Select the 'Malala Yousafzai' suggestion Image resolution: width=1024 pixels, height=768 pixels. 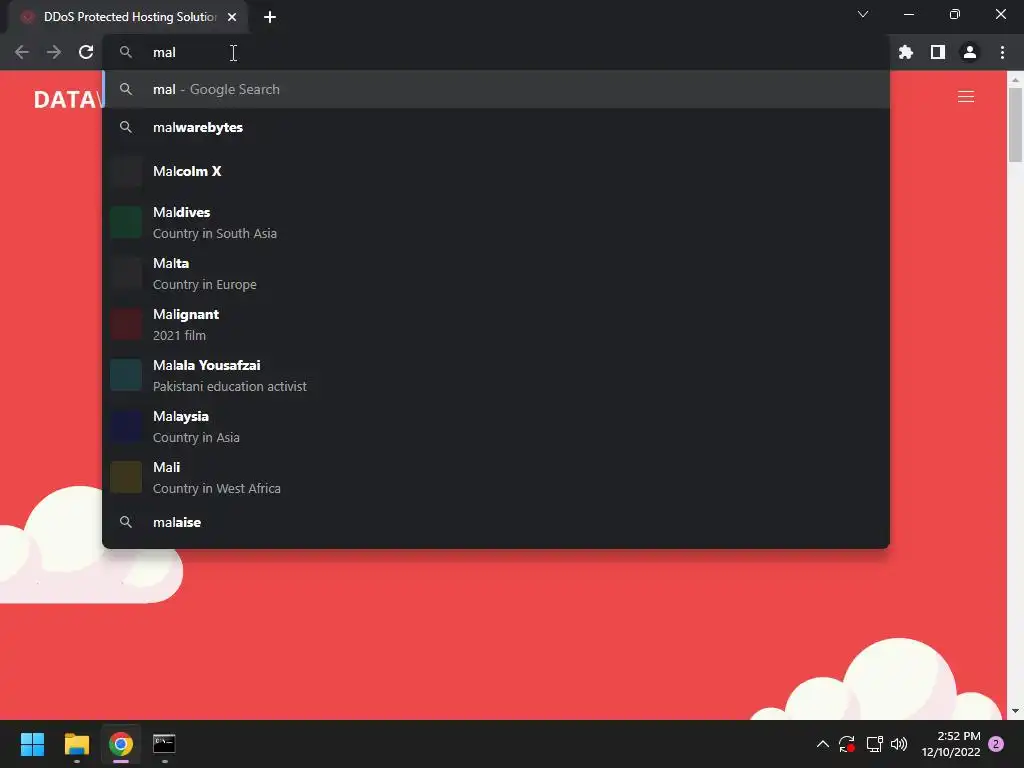point(496,375)
